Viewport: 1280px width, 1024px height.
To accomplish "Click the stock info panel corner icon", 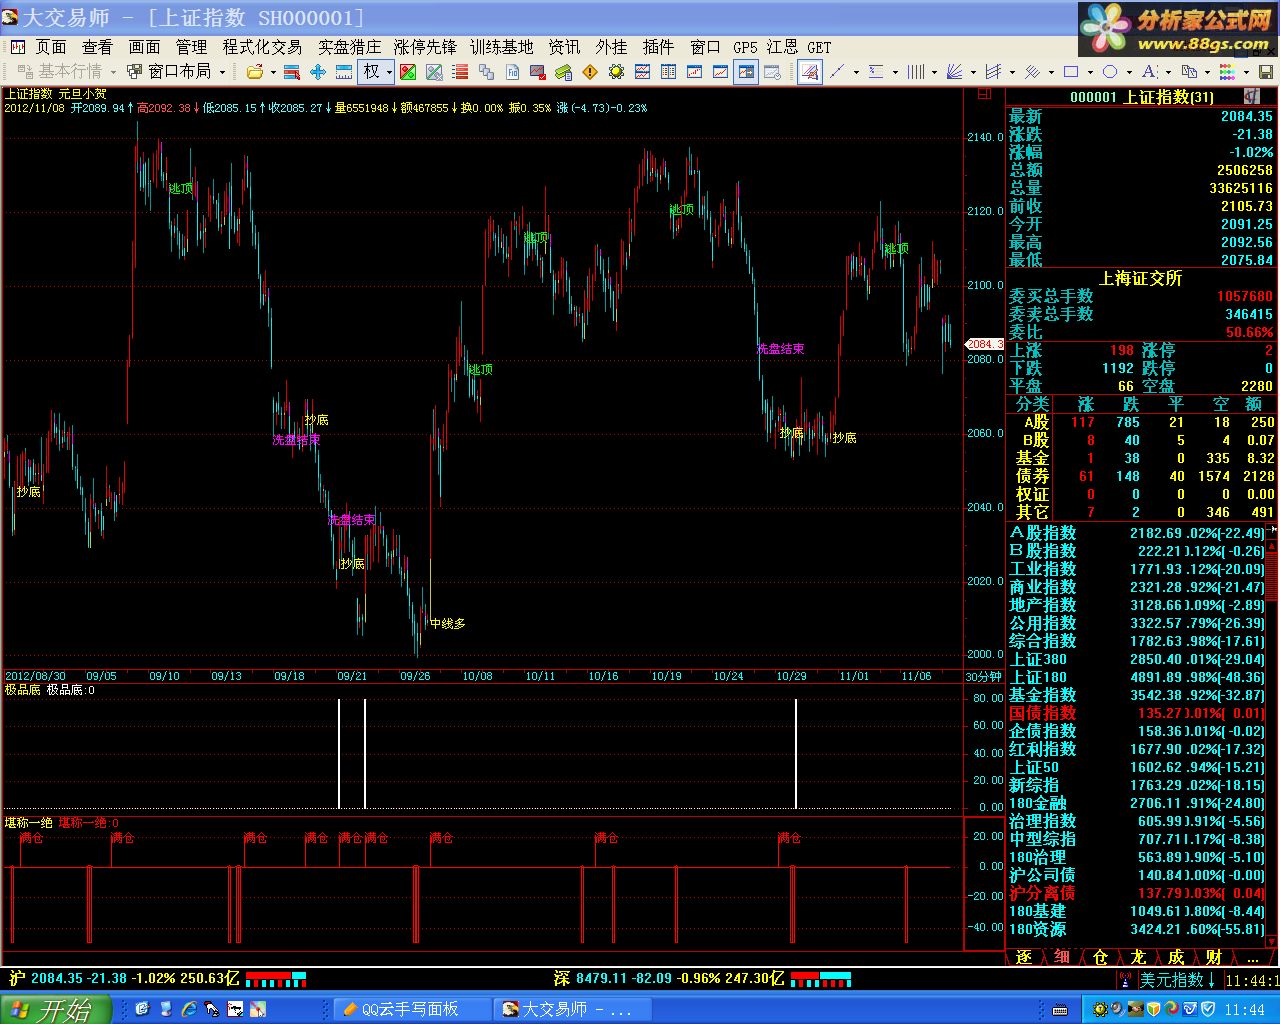I will [1251, 96].
